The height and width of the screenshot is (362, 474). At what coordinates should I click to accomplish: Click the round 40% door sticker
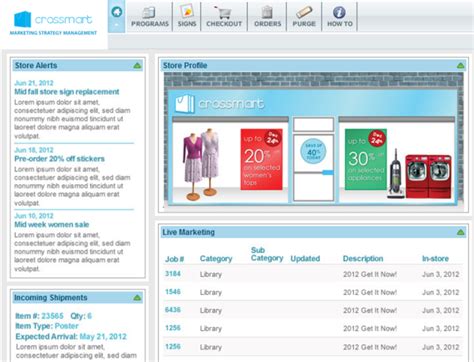pyautogui.click(x=313, y=152)
